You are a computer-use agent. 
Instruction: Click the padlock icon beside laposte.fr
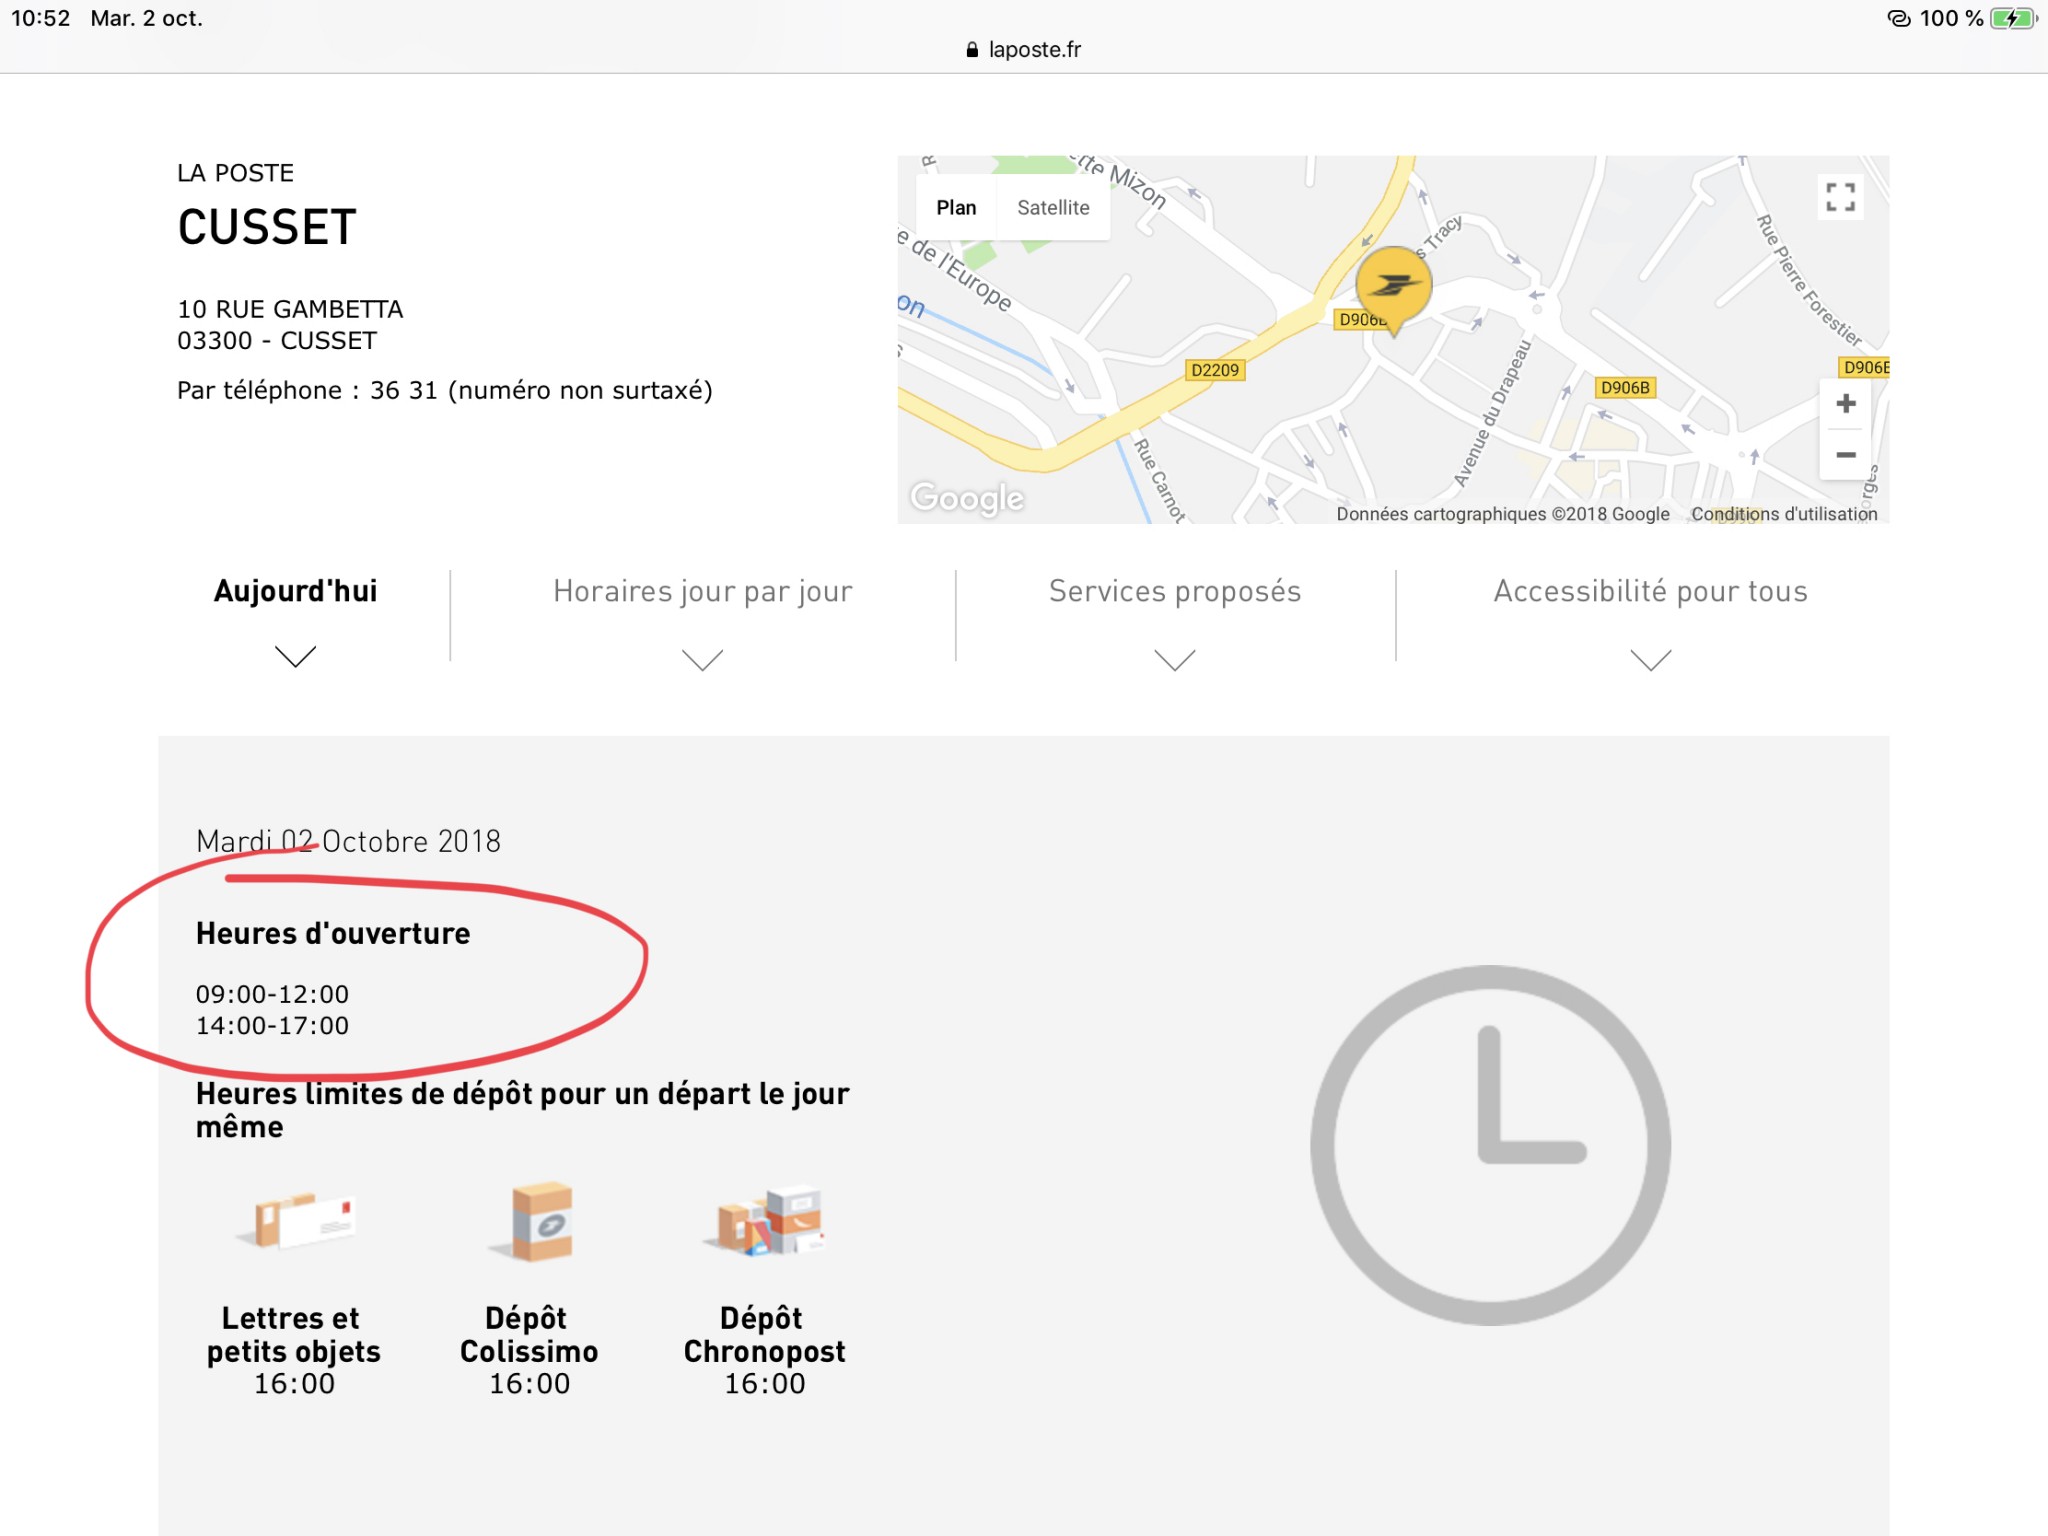point(972,50)
